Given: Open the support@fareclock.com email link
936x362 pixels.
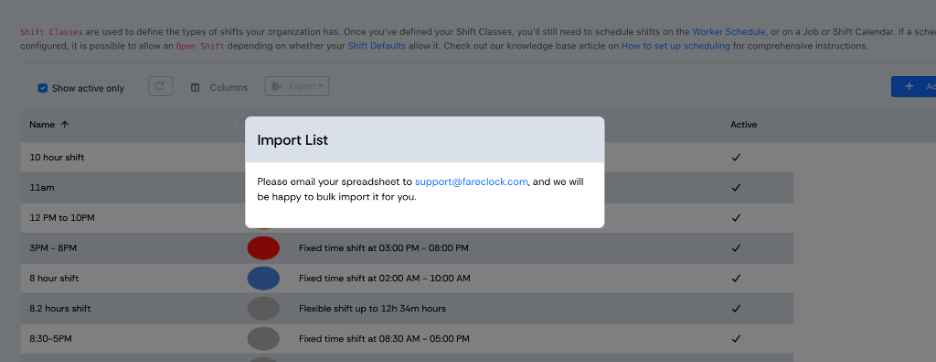Looking at the screenshot, I should [x=471, y=182].
